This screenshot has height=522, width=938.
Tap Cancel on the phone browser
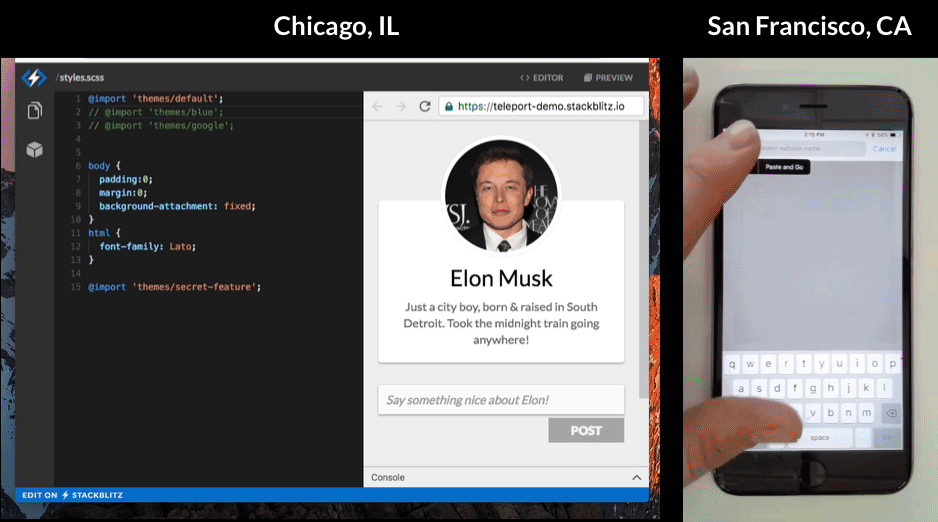[x=884, y=149]
